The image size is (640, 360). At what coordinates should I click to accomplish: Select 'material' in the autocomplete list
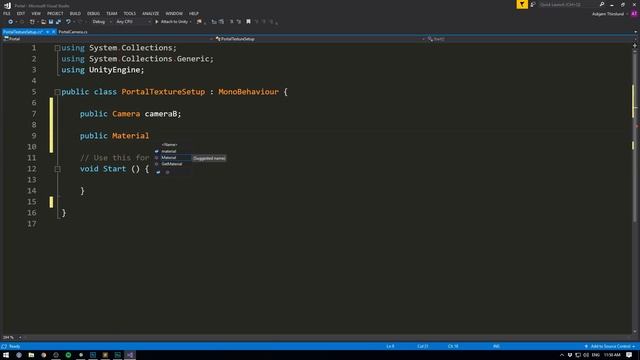169,151
